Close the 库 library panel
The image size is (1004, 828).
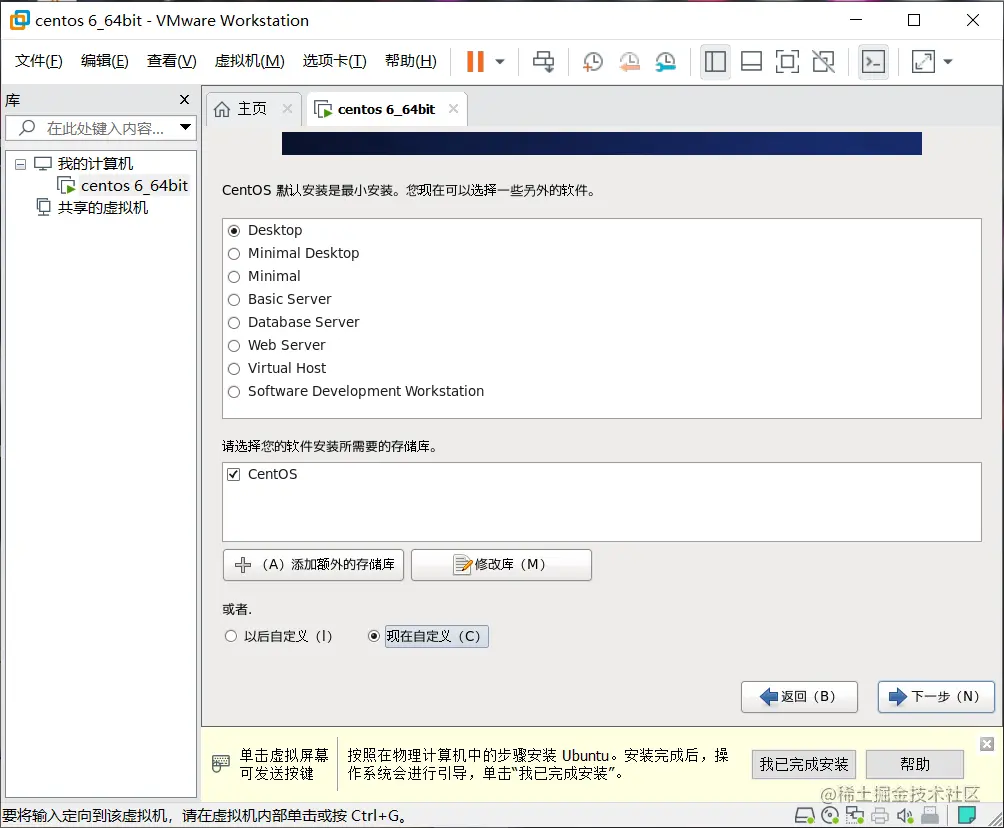[184, 99]
